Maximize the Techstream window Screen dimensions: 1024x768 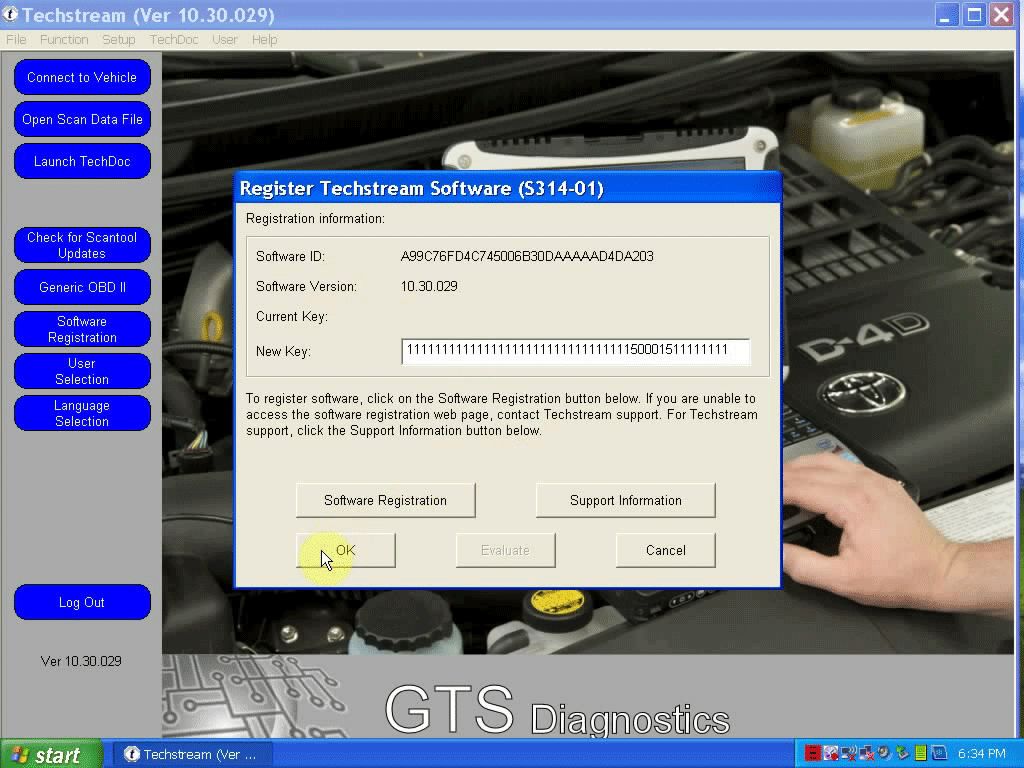point(974,14)
